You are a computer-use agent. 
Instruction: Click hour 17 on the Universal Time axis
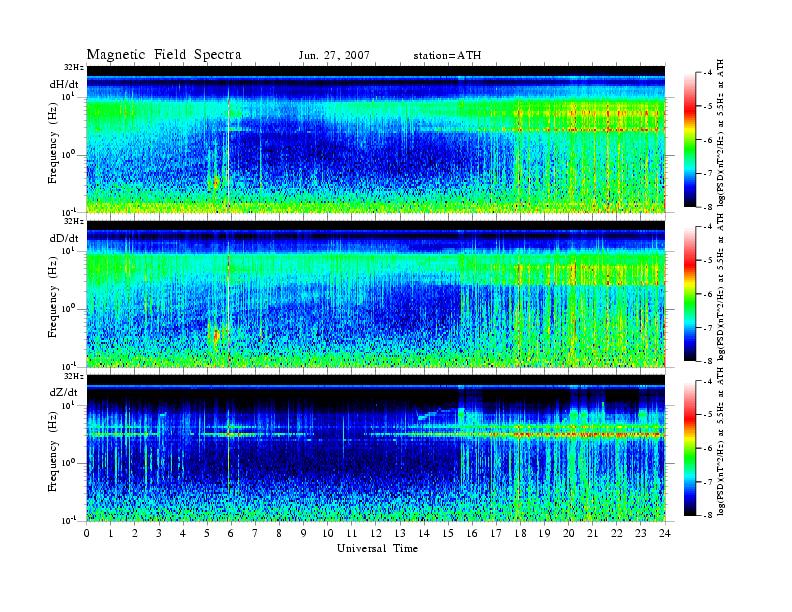pyautogui.click(x=496, y=533)
